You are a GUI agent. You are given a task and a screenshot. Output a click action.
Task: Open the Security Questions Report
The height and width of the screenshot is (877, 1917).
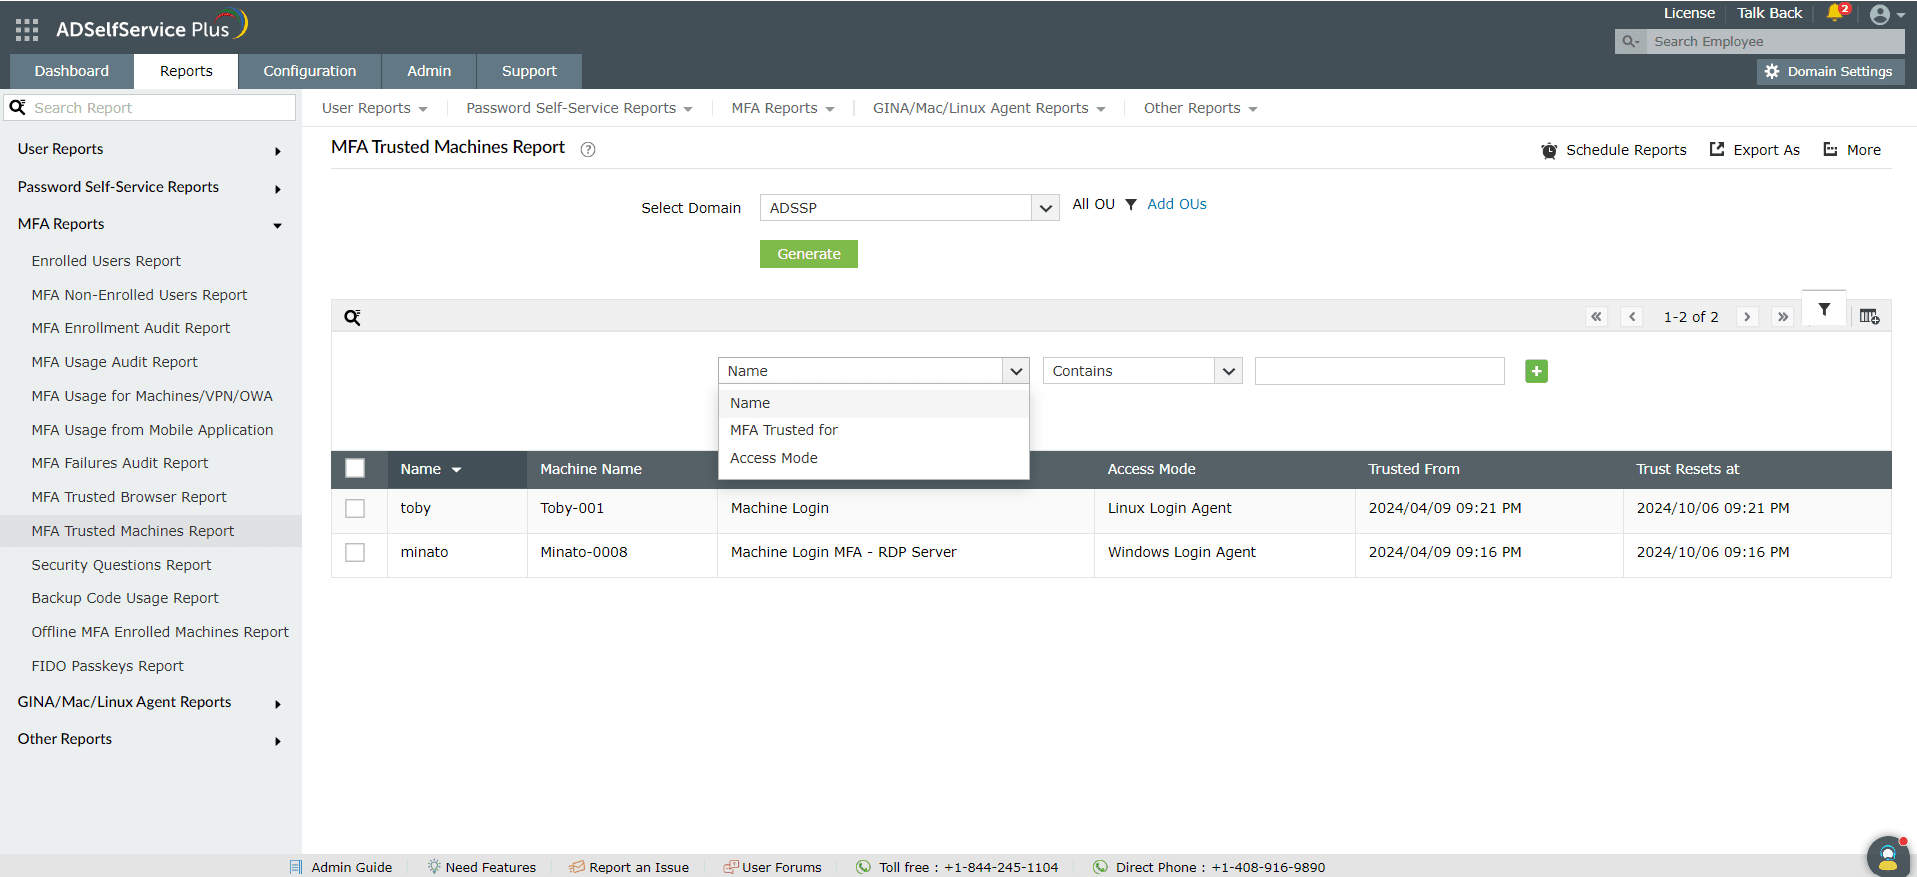[121, 565]
